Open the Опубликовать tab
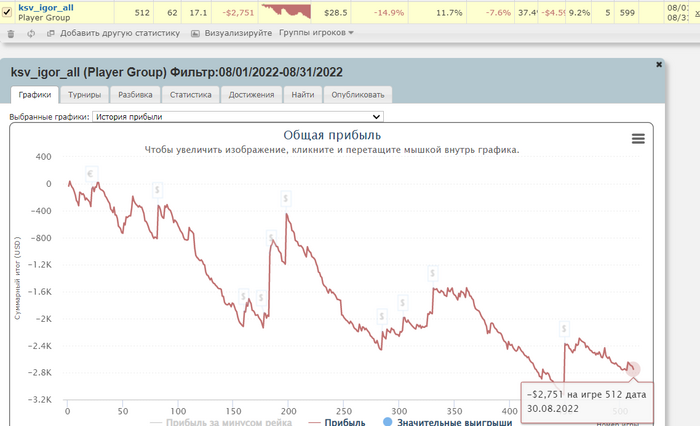This screenshot has width=700, height=426. coord(358,95)
